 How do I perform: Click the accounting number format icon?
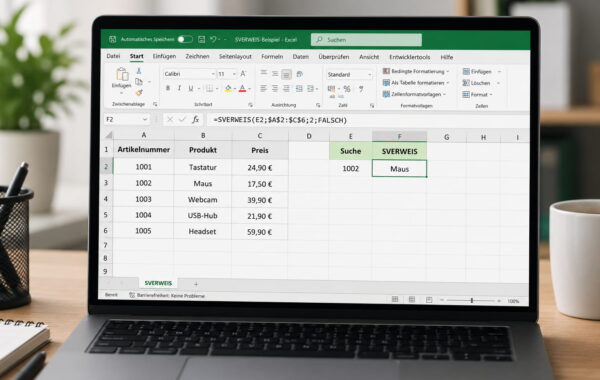click(331, 89)
